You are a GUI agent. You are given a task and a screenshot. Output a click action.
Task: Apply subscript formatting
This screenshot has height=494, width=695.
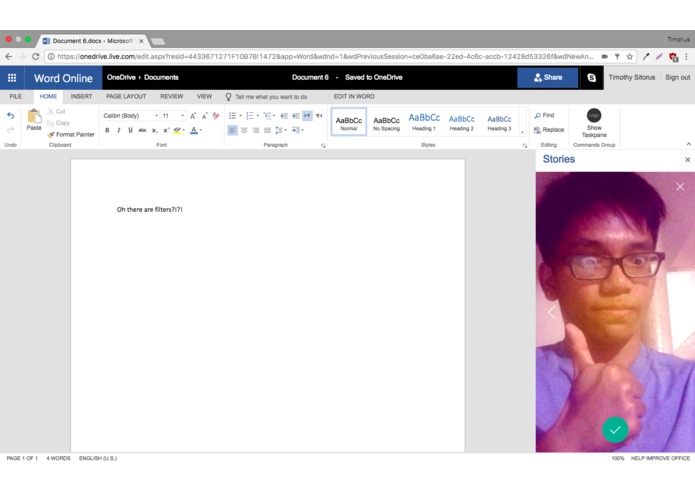click(x=154, y=130)
